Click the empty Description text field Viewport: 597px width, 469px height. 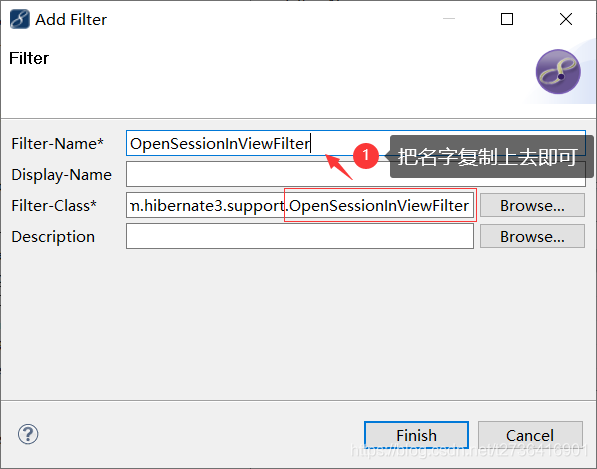(300, 236)
